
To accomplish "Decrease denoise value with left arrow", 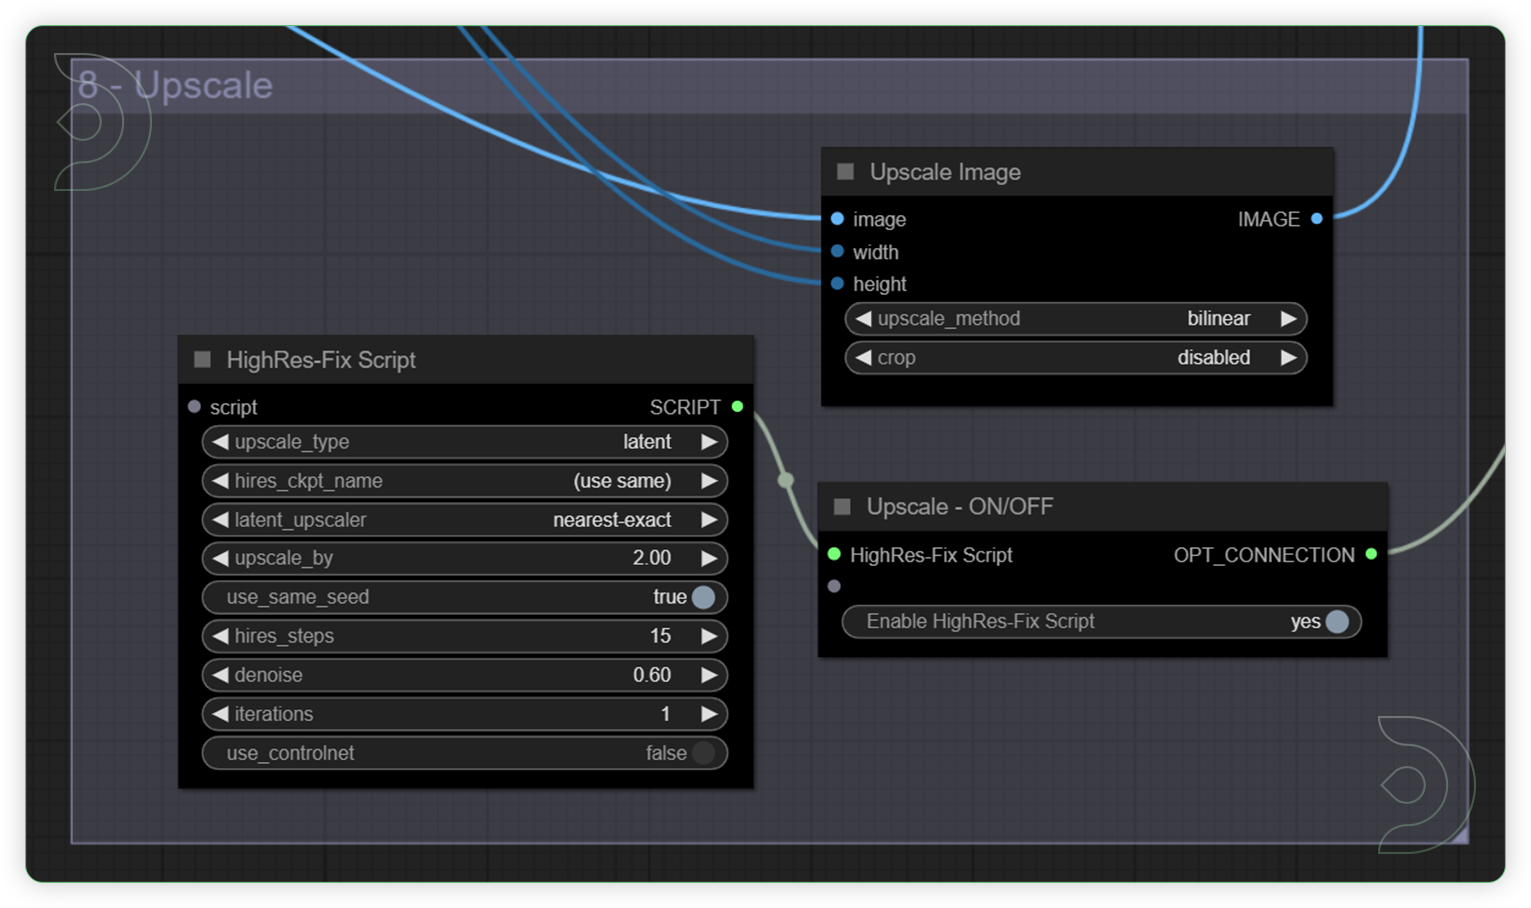I will (x=220, y=675).
